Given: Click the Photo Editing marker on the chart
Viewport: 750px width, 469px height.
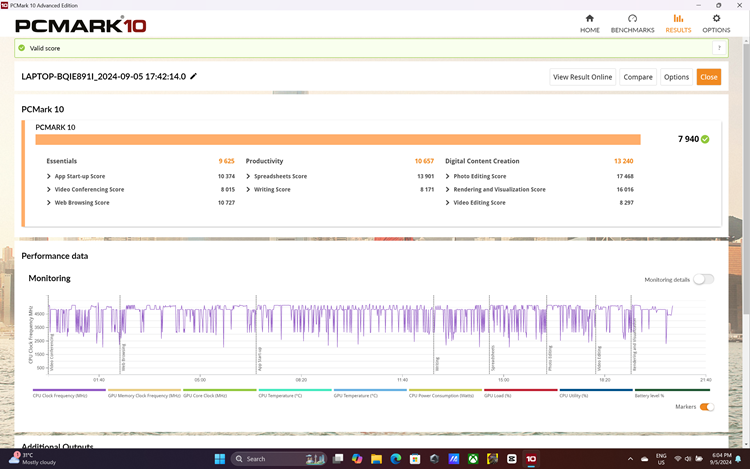Looking at the screenshot, I should coord(550,359).
